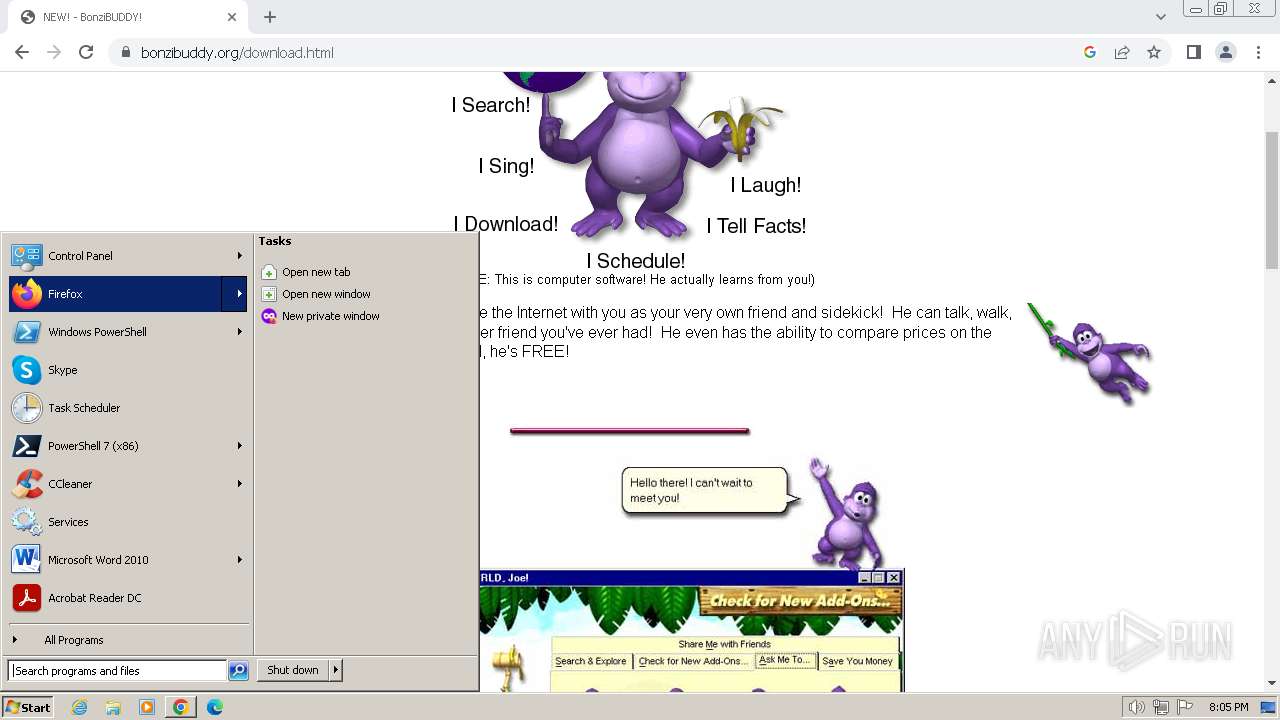Viewport: 1280px width, 720px height.
Task: Launch Skype from Start menu
Action: [128, 370]
